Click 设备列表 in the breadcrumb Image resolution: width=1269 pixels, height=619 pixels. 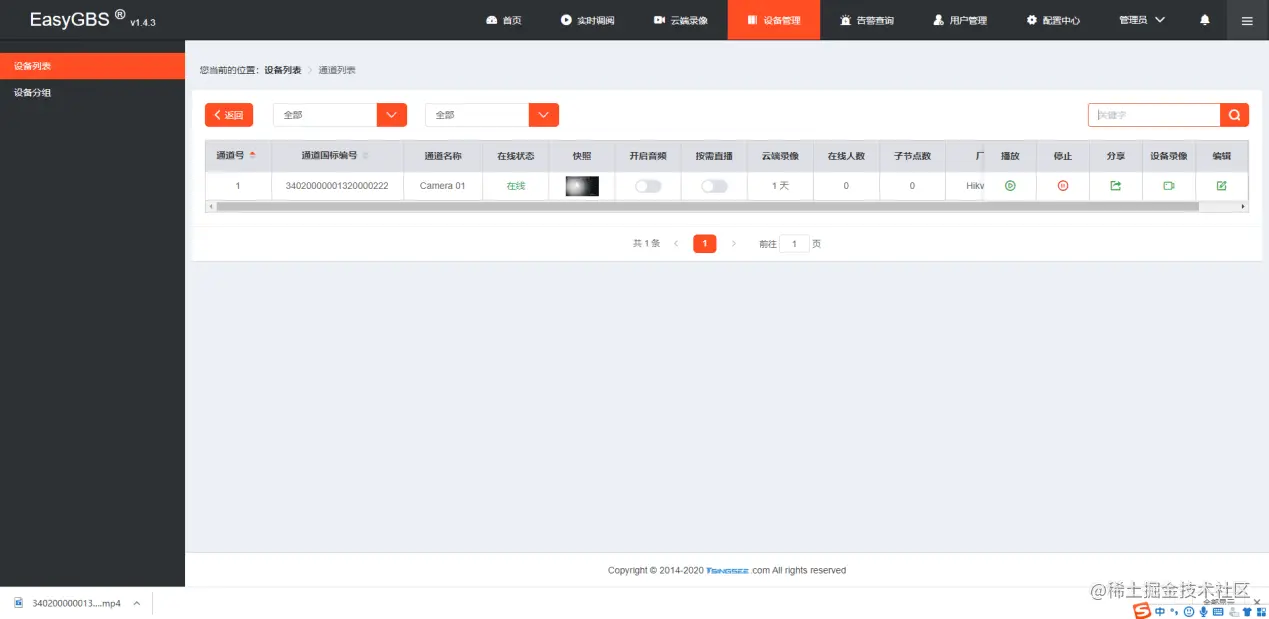pyautogui.click(x=282, y=70)
